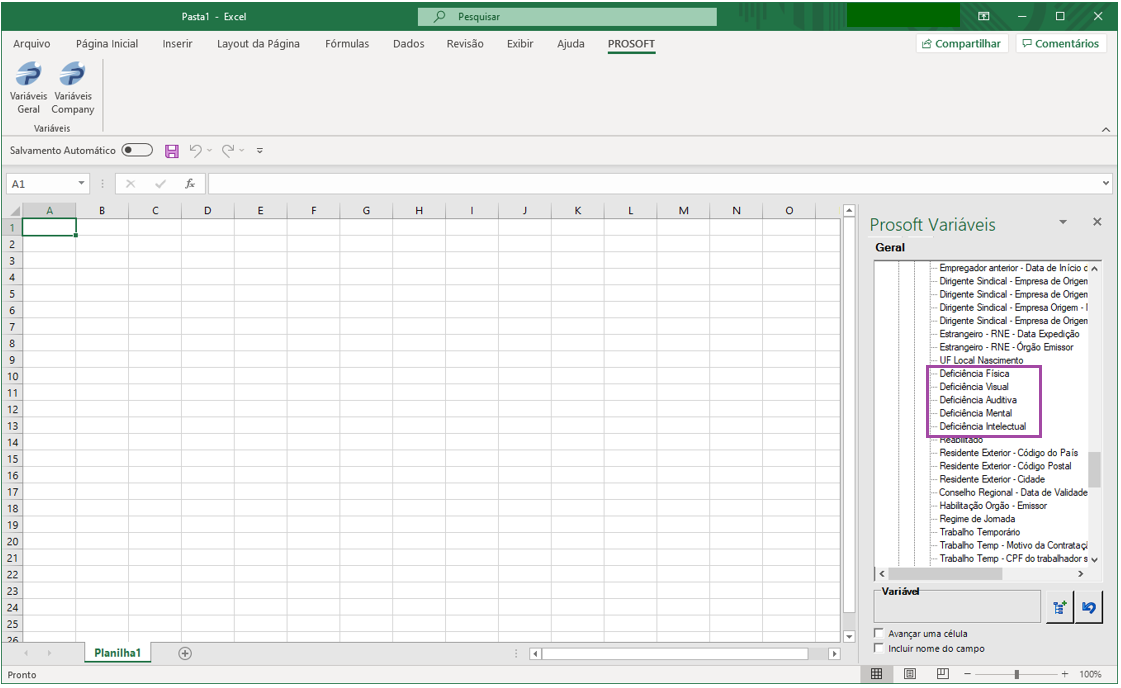Switch to Página Inicial tab
Viewport: 1121px width, 688px height.
coord(107,44)
